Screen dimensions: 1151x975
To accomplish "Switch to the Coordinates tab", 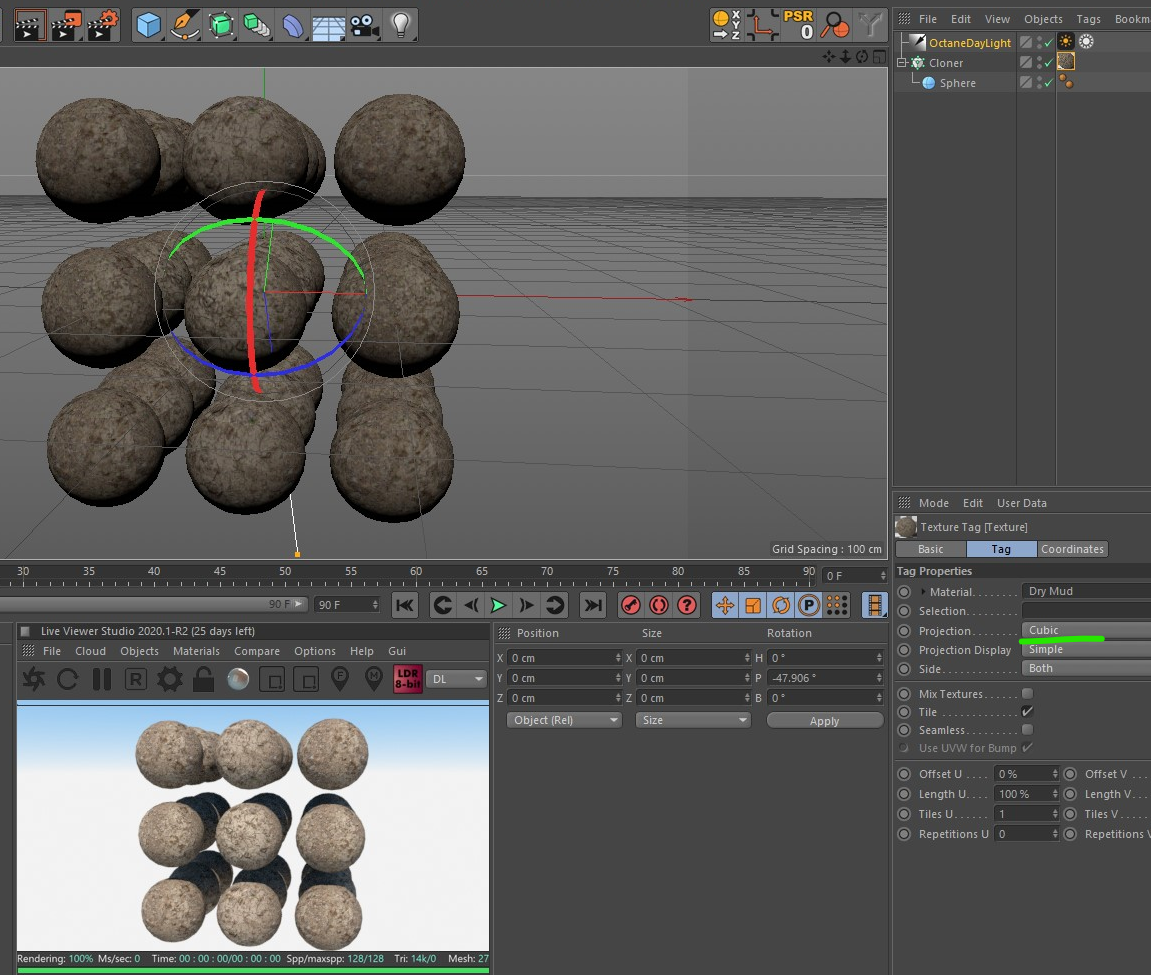I will [x=1072, y=549].
